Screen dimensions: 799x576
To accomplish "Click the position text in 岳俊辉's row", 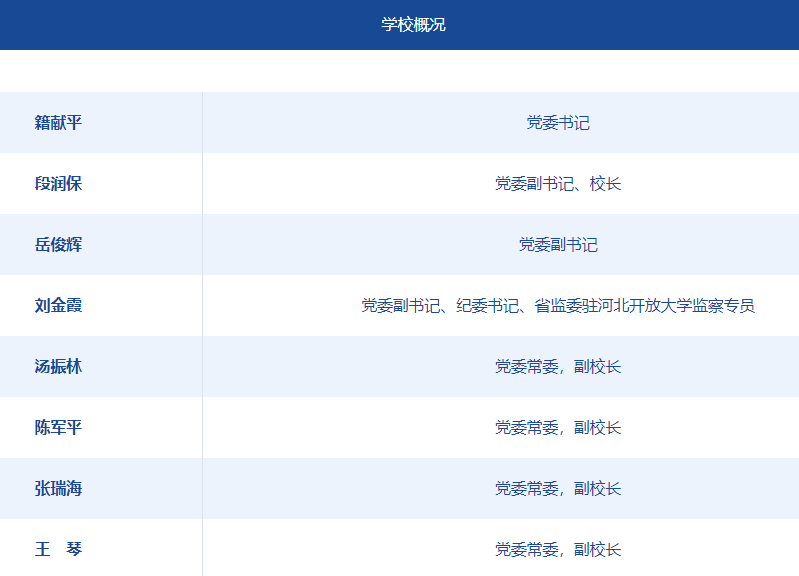I will pos(558,245).
